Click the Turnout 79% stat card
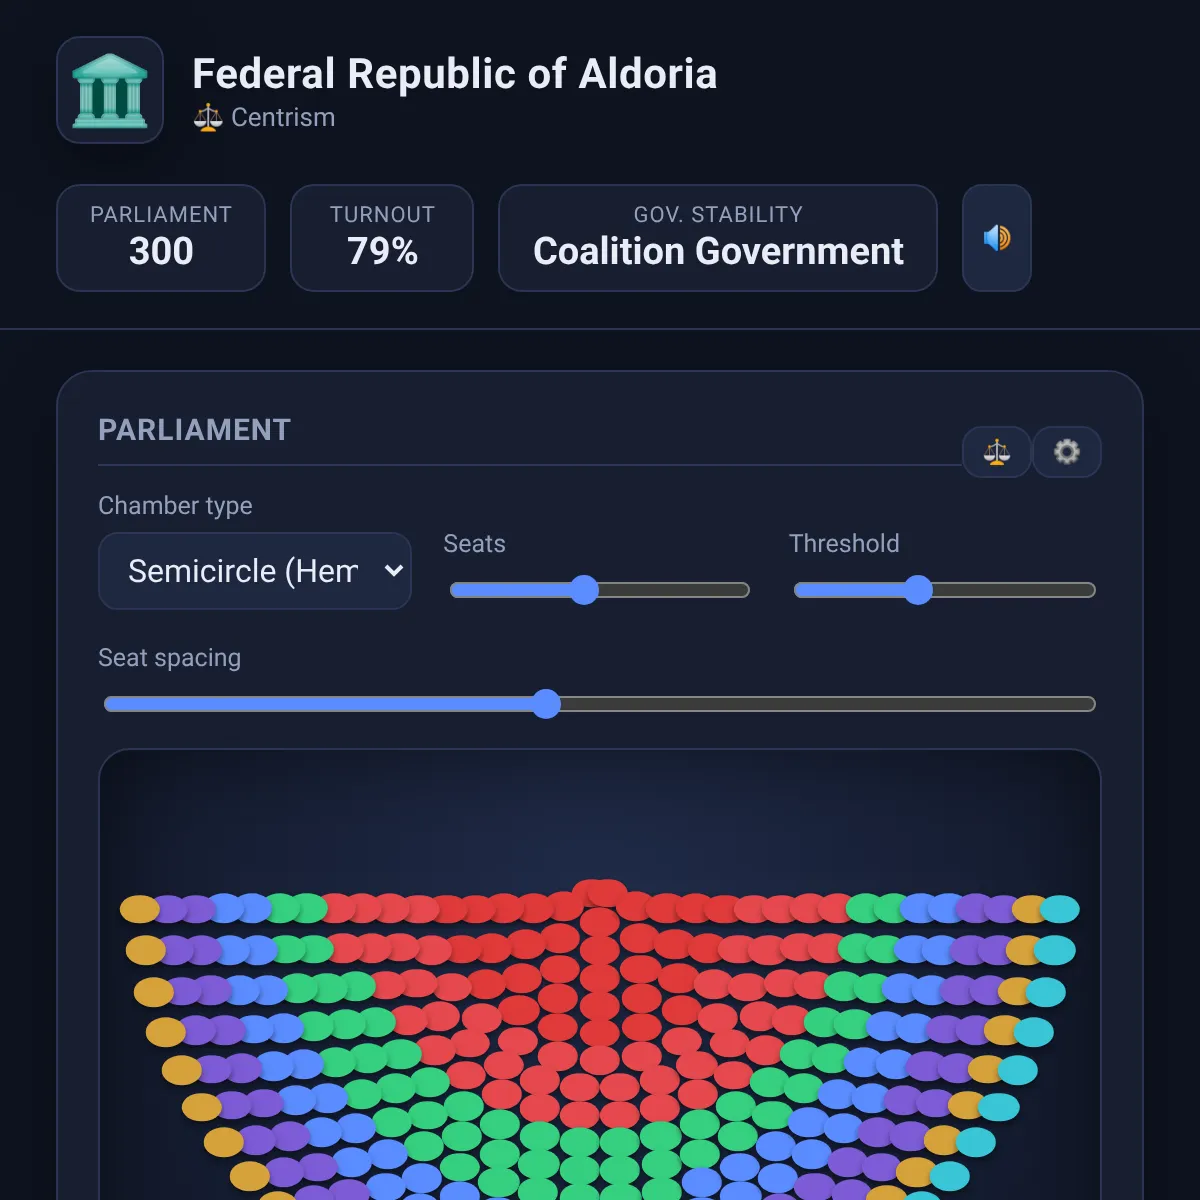 382,238
